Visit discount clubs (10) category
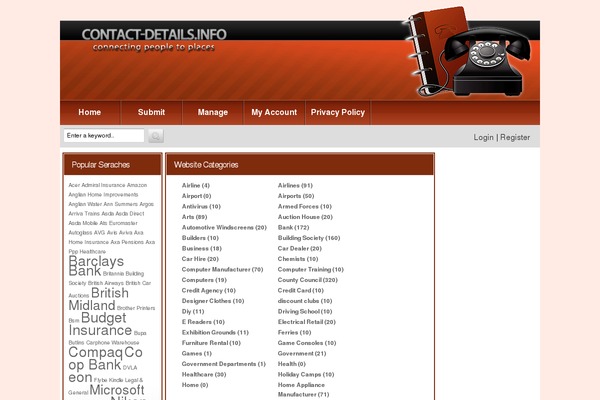This screenshot has height=400, width=600. tap(305, 301)
